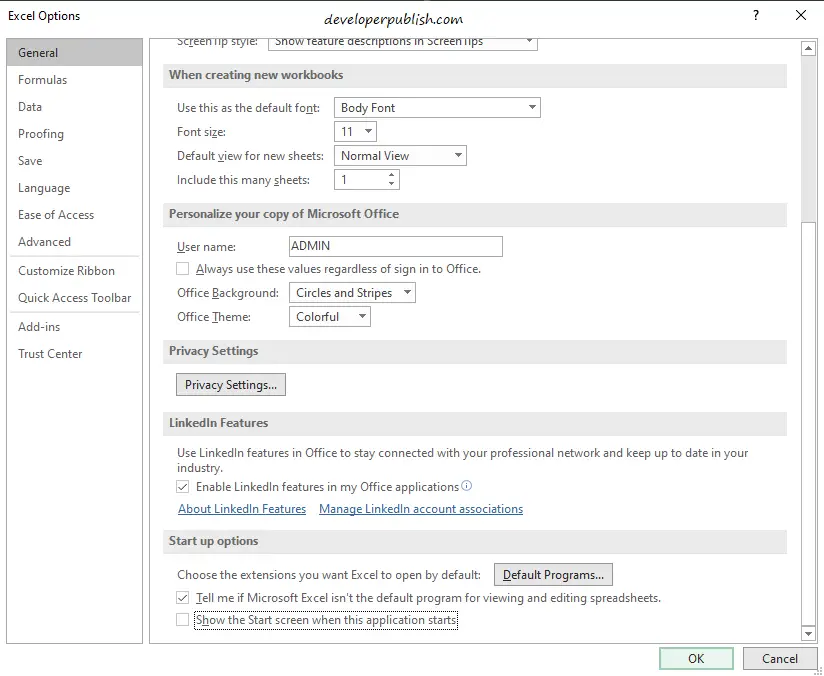Viewport: 824px width, 676px height.
Task: Click the vertical scrollbar thumb
Action: 808,423
